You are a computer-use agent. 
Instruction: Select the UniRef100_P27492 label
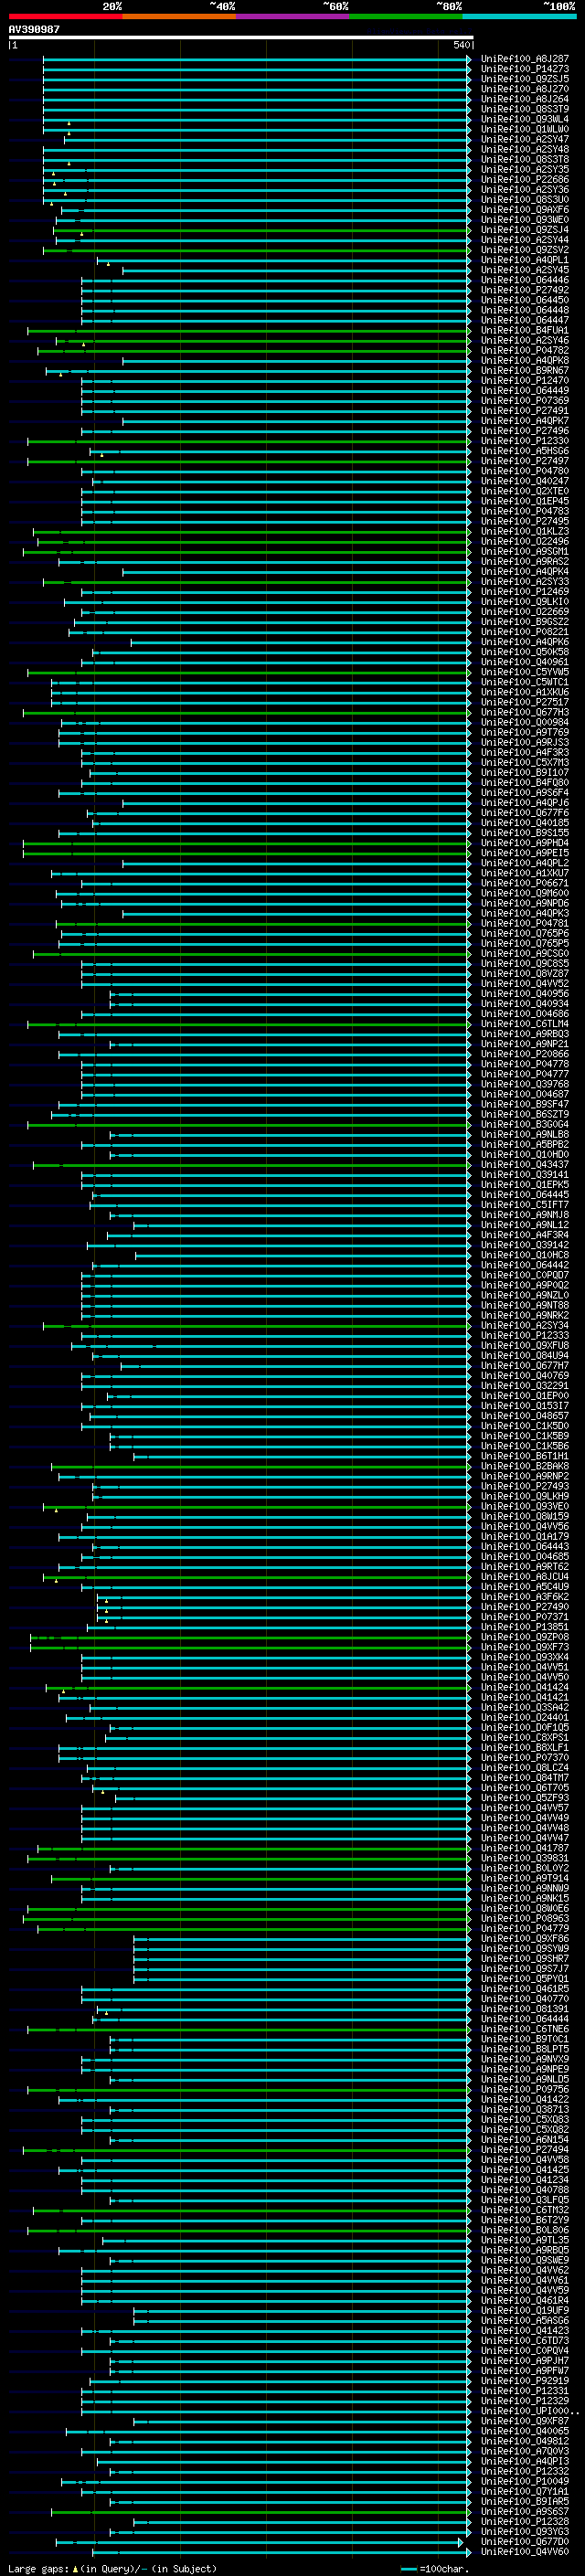click(x=525, y=290)
